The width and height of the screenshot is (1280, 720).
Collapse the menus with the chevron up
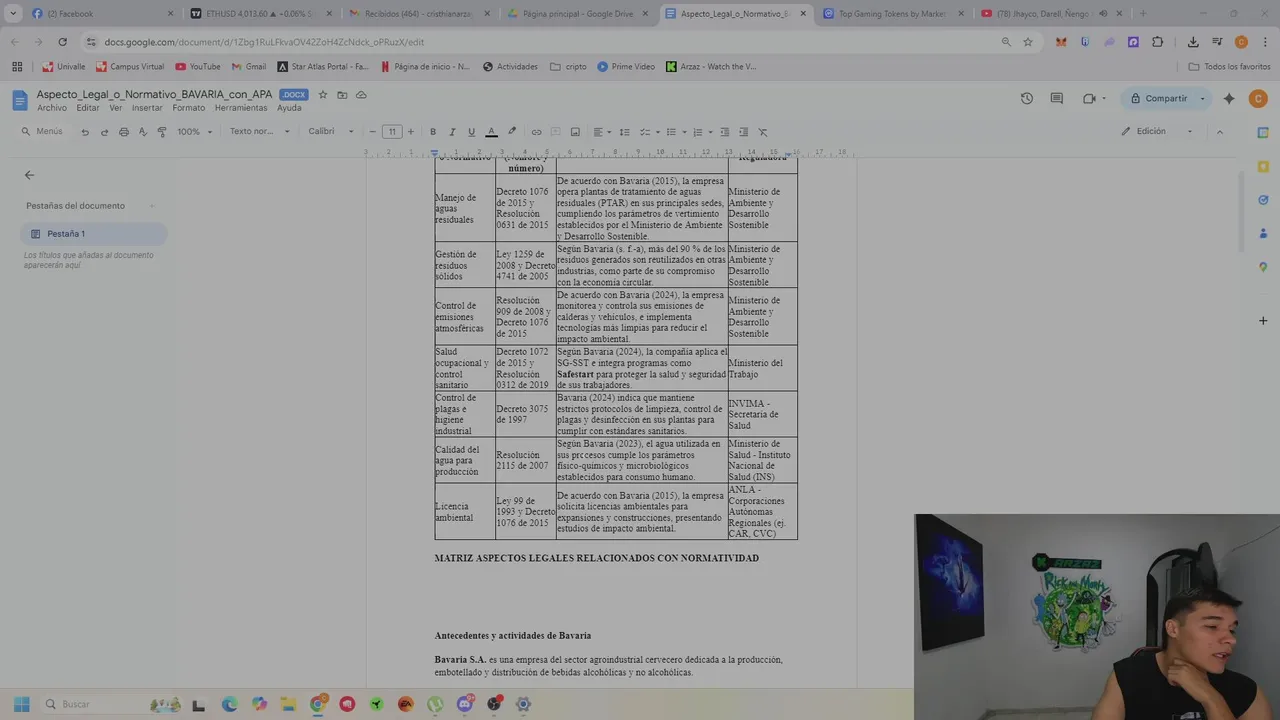pos(1219,132)
